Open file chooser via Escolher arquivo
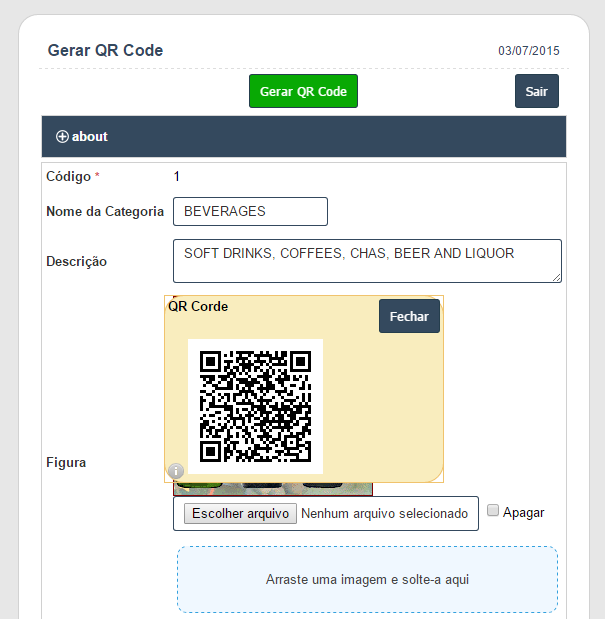The image size is (605, 619). click(240, 513)
